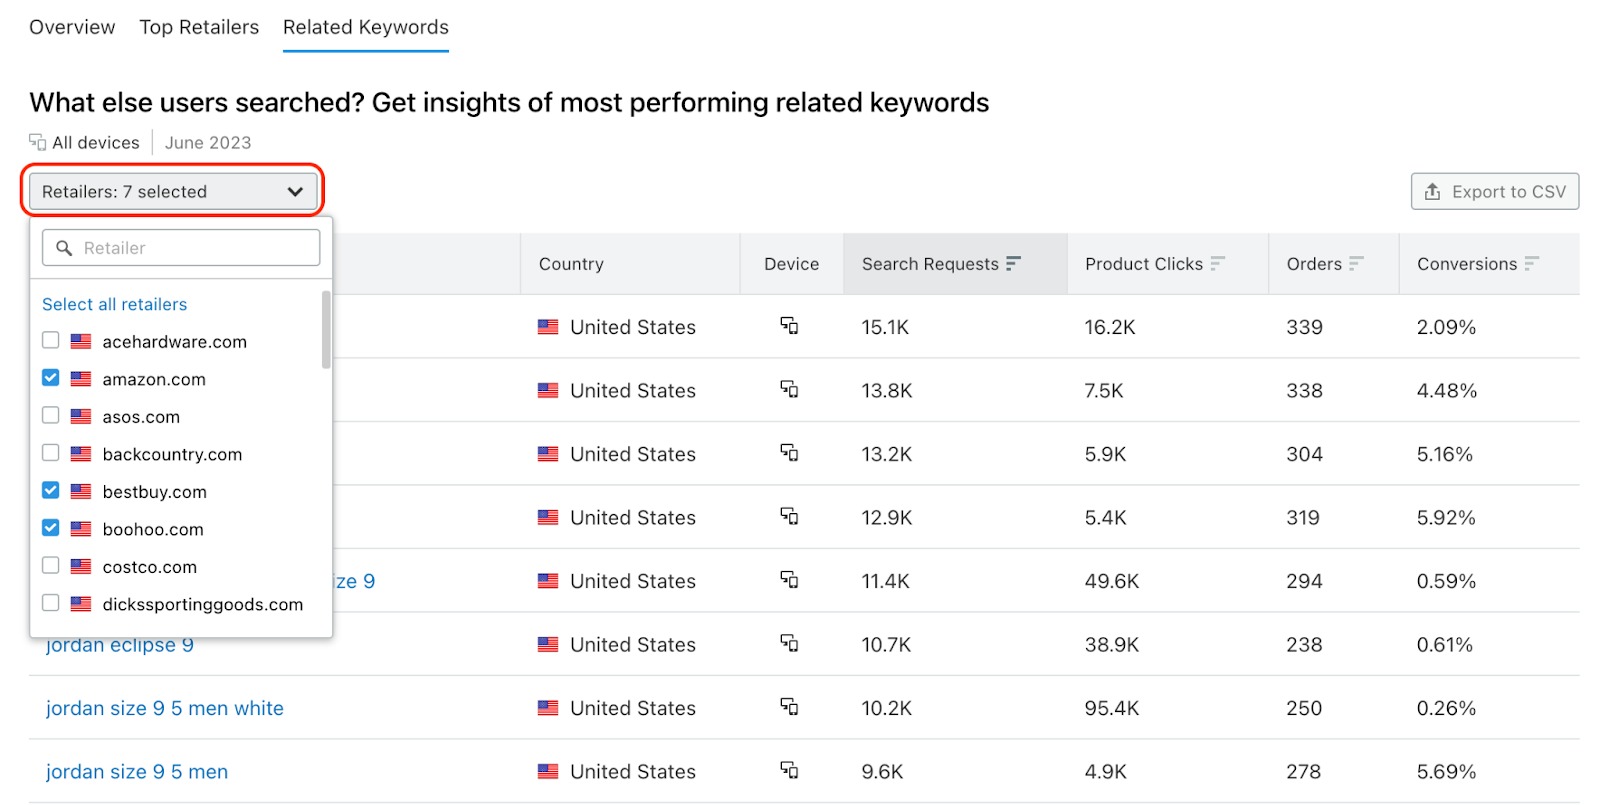The width and height of the screenshot is (1600, 805).
Task: Click the device icon in the 10.2K row
Action: pos(789,707)
